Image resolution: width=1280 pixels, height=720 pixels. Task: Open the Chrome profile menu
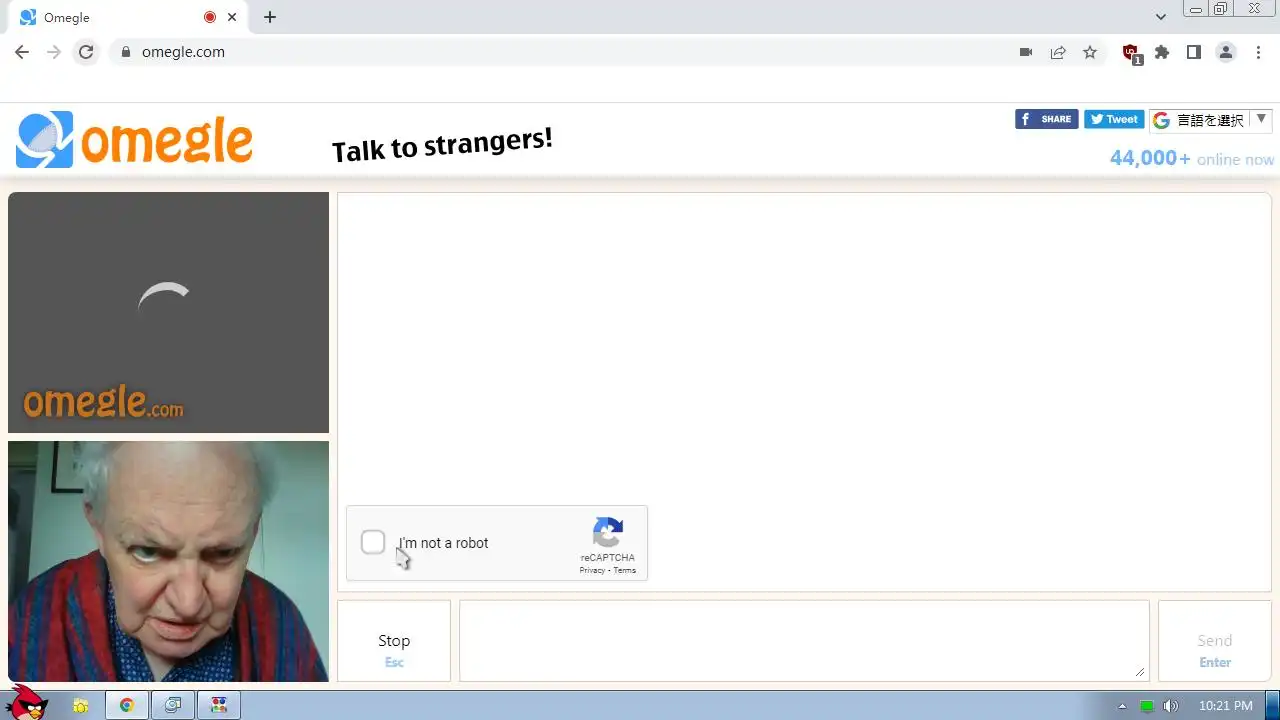[x=1226, y=52]
